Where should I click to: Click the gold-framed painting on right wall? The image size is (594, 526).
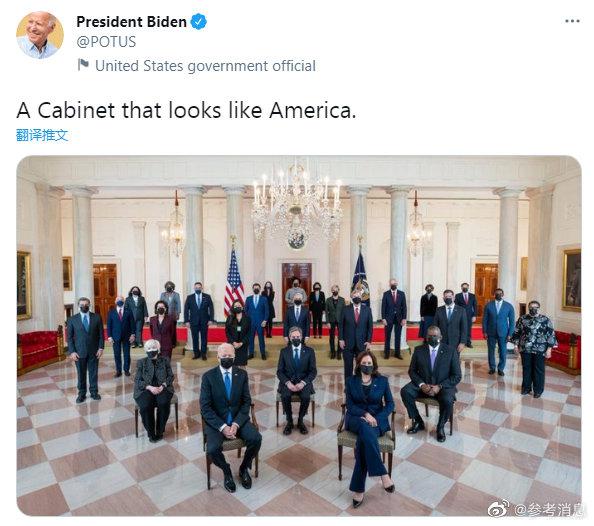coord(571,280)
